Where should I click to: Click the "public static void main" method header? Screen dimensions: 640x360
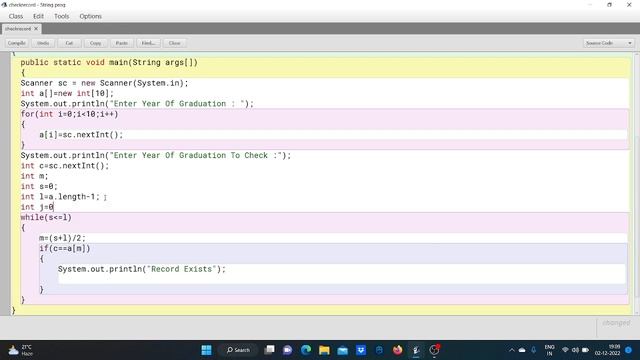(x=109, y=62)
